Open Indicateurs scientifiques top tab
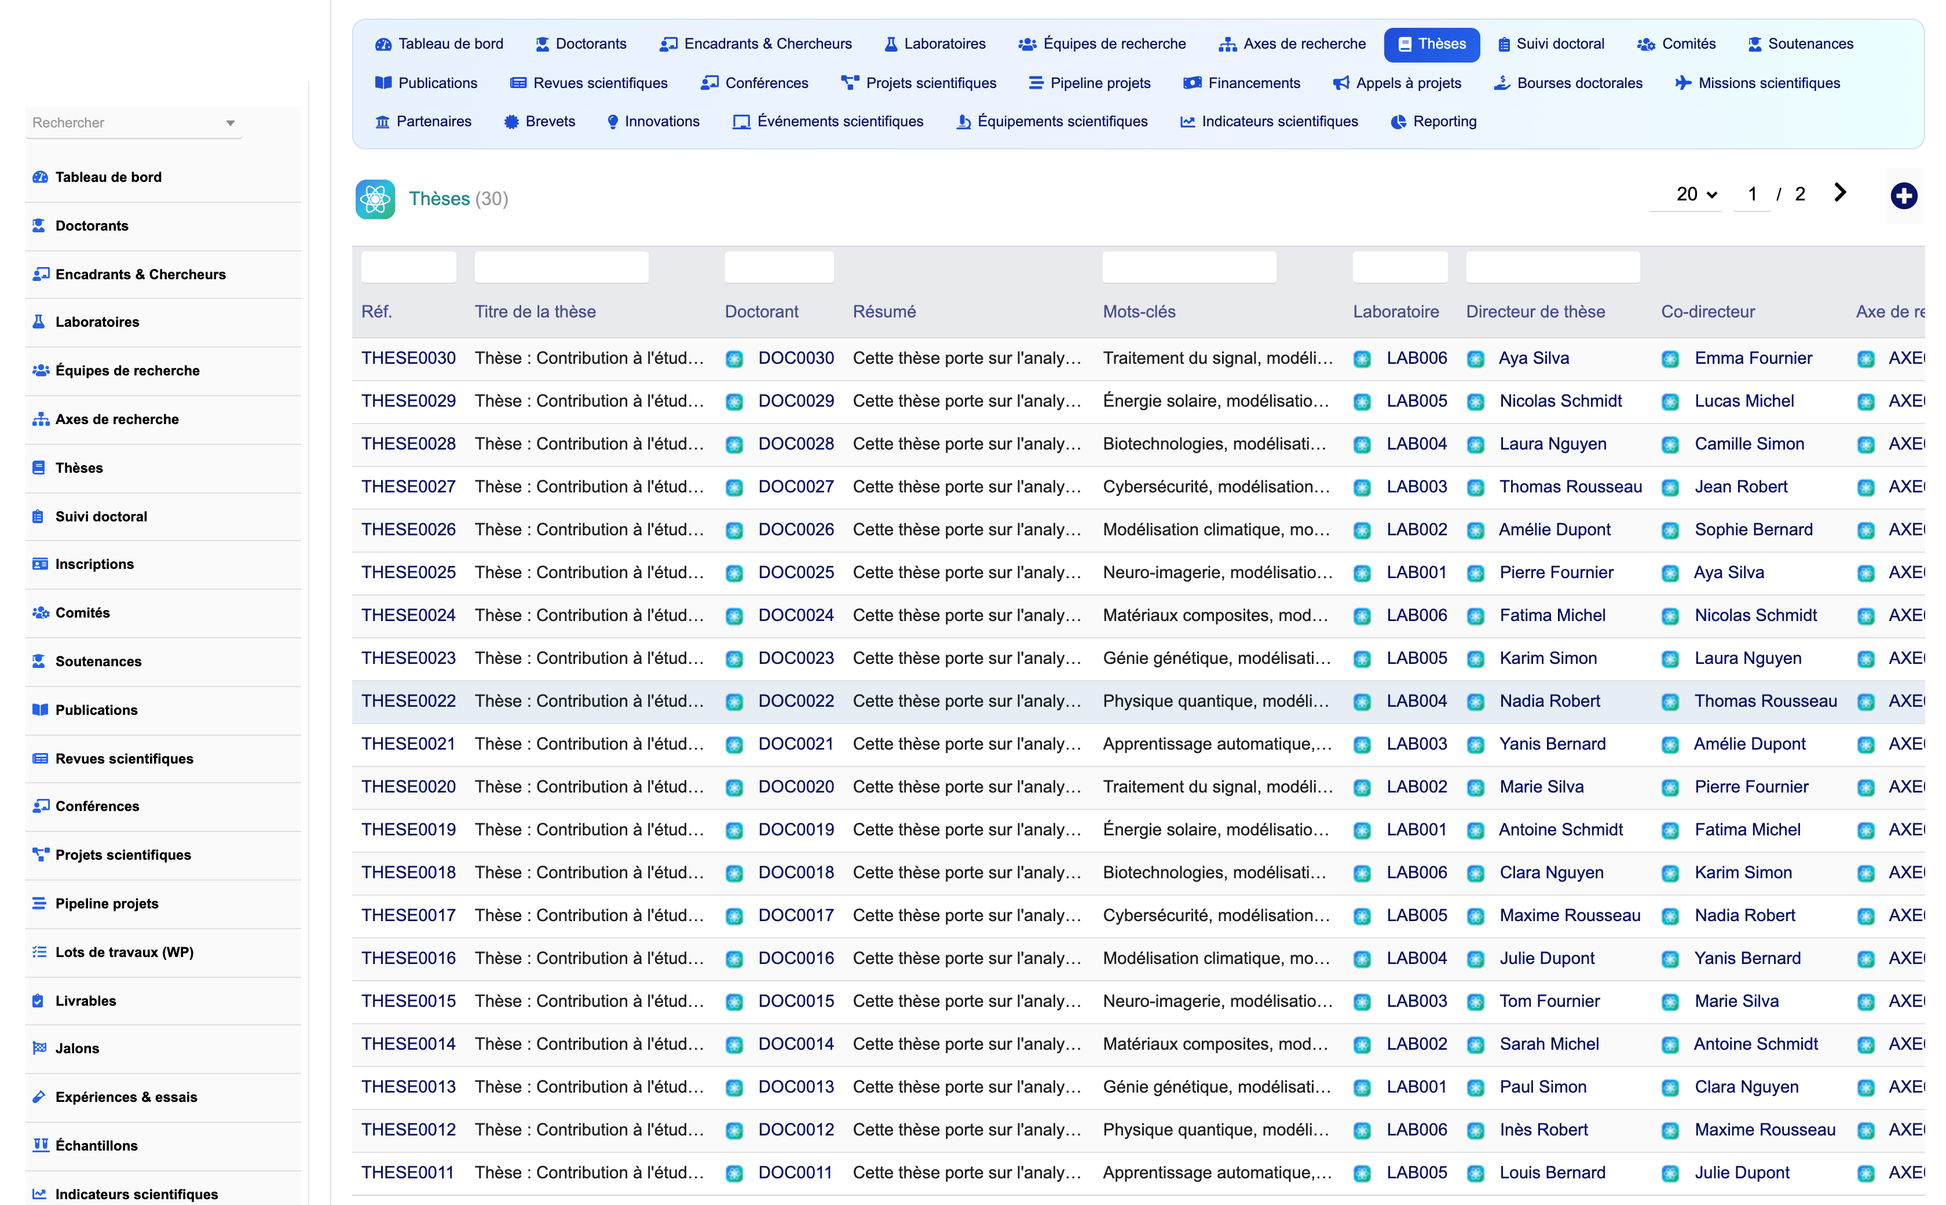This screenshot has height=1205, width=1946. (x=1269, y=122)
